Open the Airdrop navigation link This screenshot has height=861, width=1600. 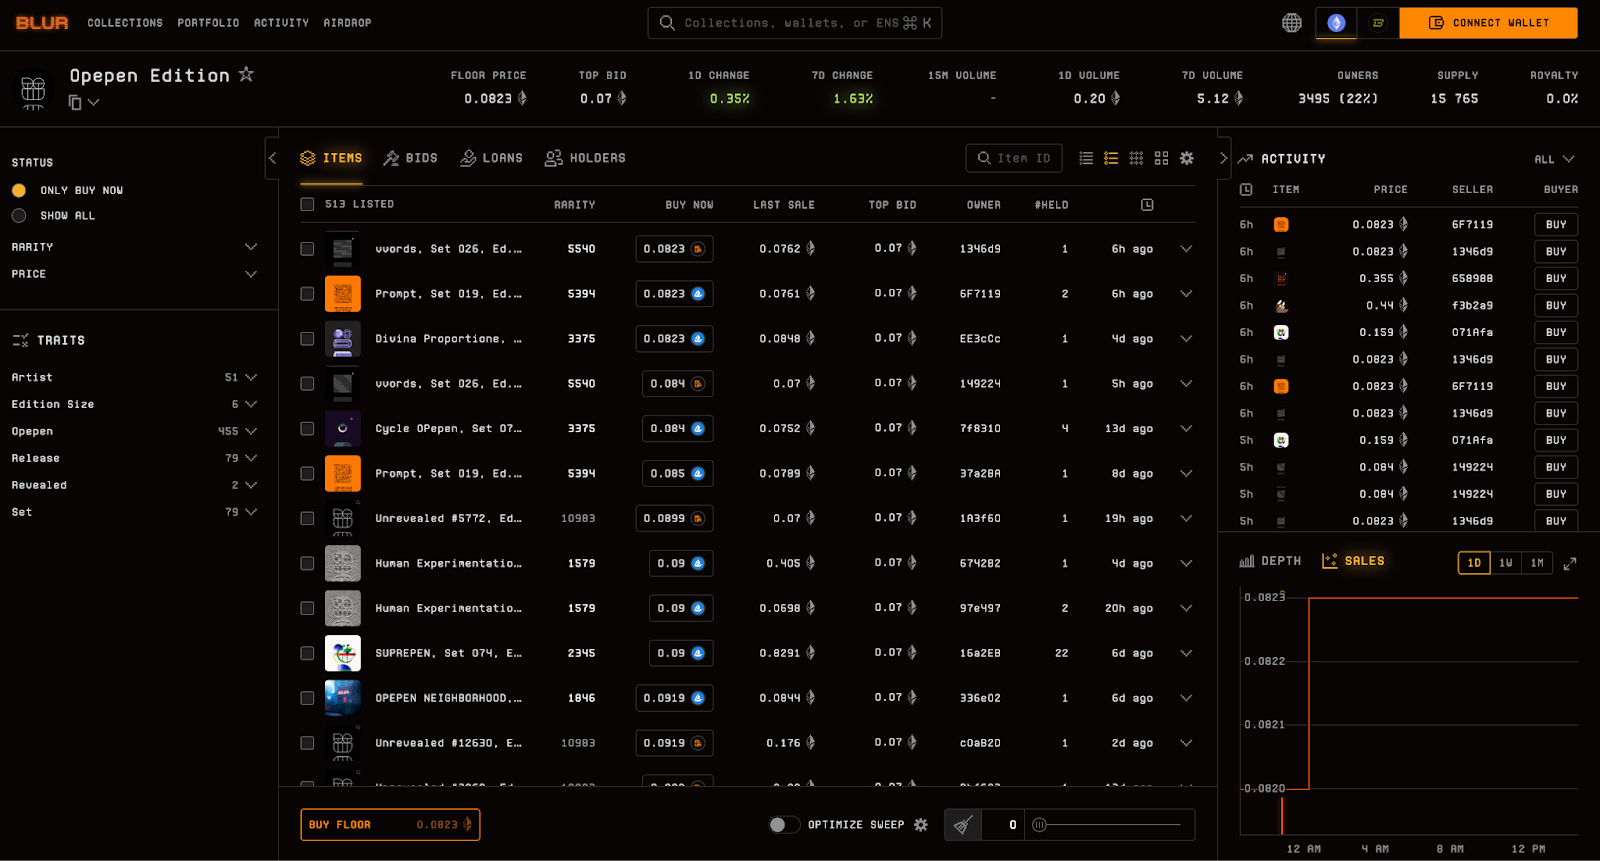[x=347, y=22]
